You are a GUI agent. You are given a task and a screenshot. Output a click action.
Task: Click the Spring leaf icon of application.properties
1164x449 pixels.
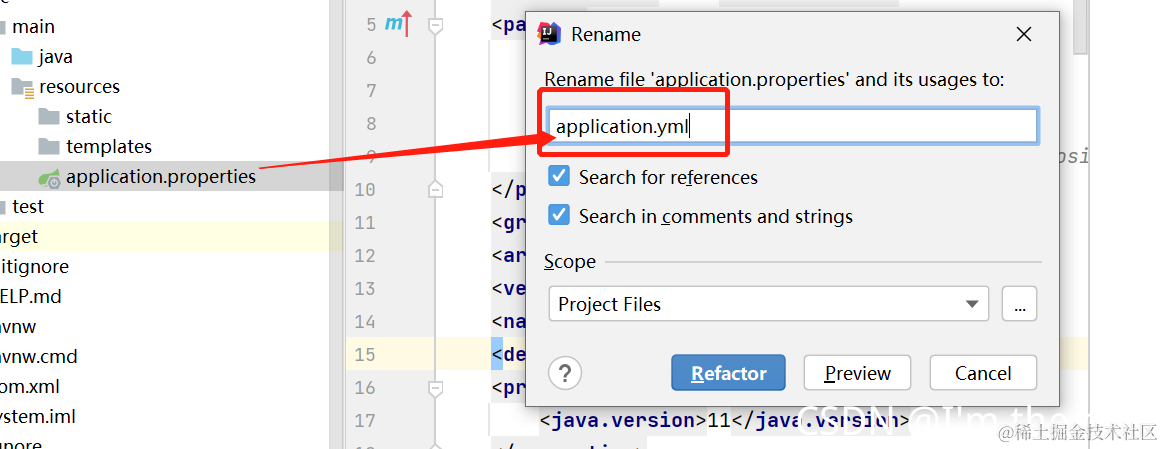(x=50, y=177)
